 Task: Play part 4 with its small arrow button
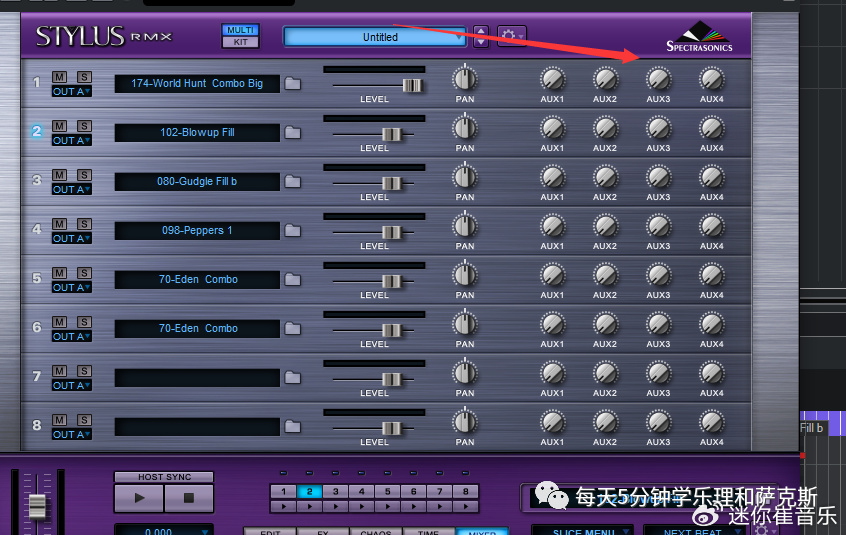(x=361, y=506)
